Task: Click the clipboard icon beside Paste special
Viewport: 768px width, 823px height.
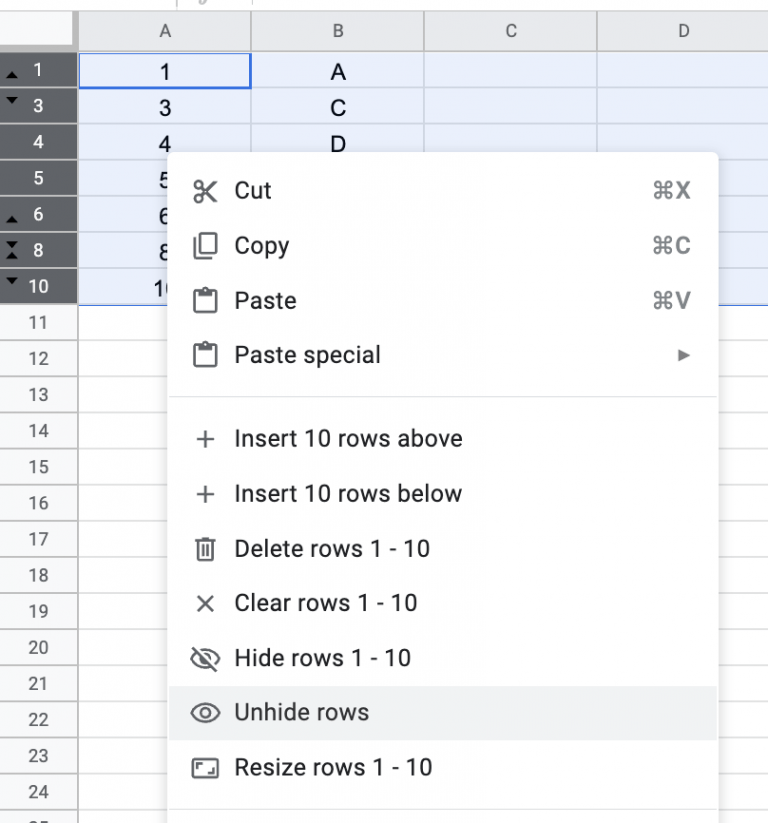Action: pyautogui.click(x=205, y=355)
